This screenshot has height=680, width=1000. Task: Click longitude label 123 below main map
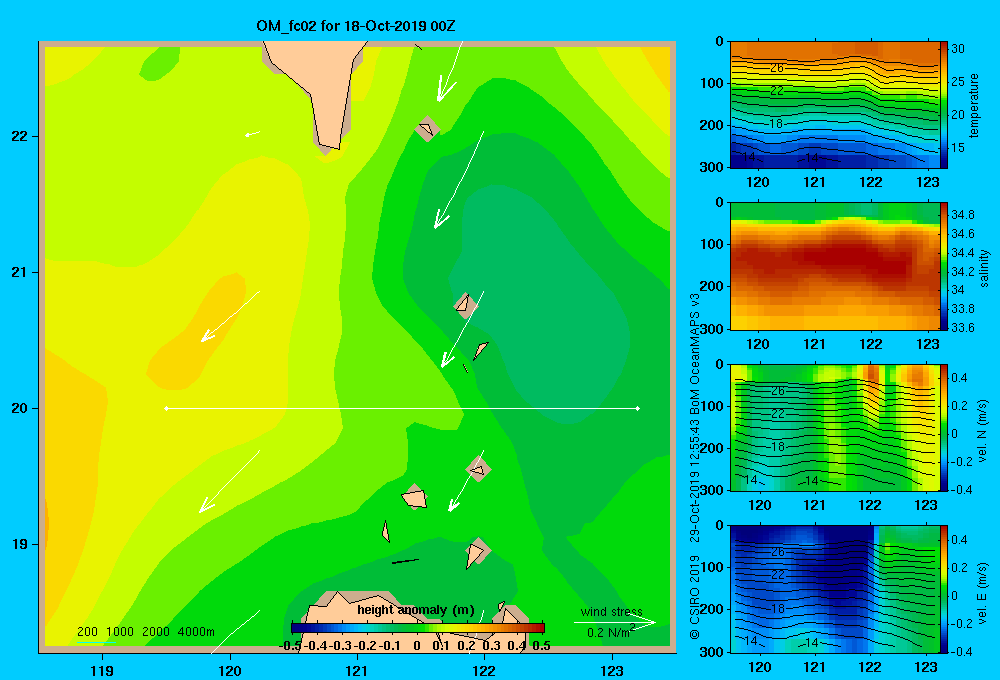click(x=612, y=670)
